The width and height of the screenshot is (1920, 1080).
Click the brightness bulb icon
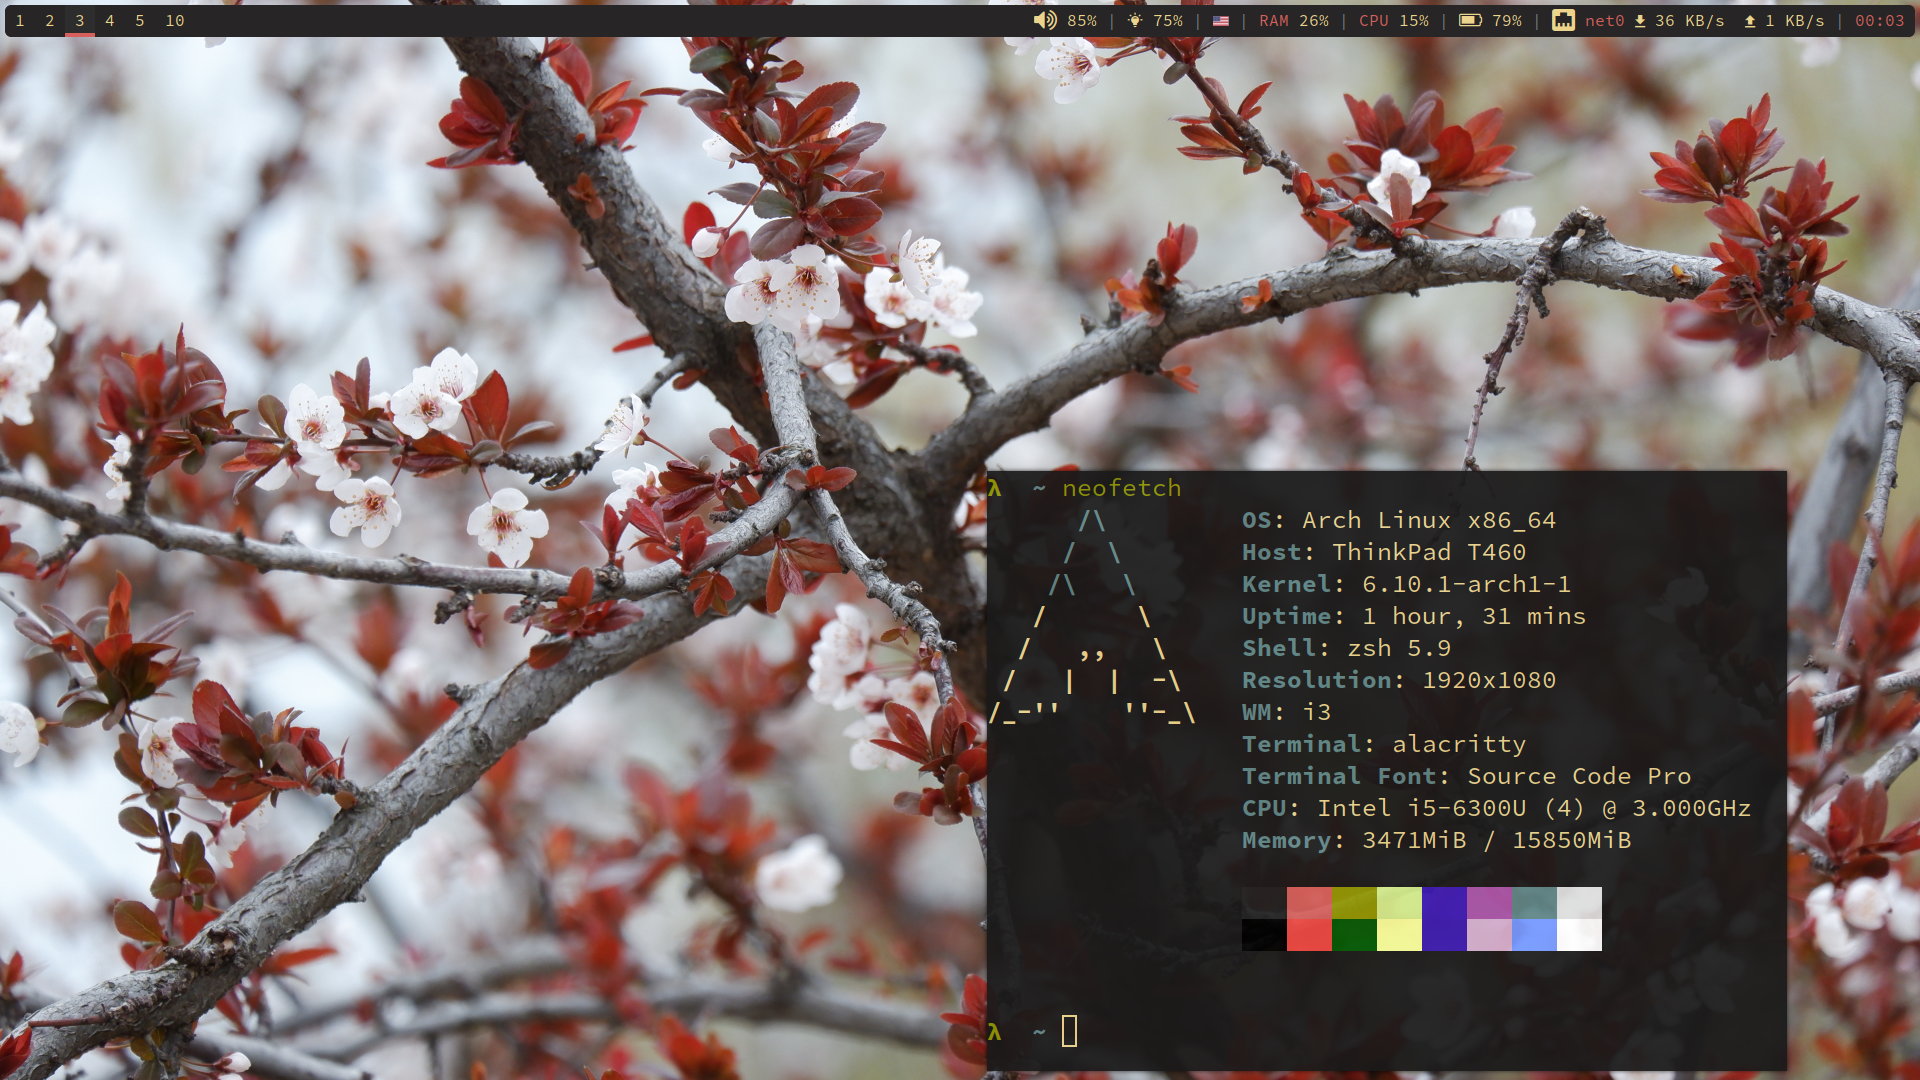pos(1135,20)
